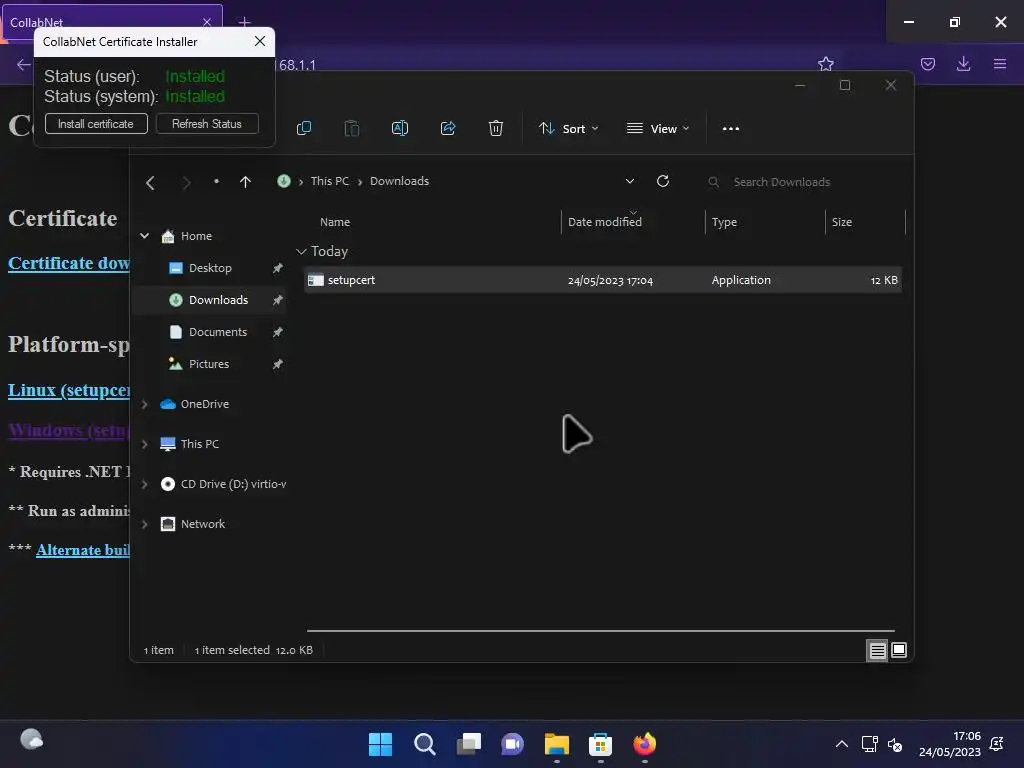
Task: Open Pictures in the navigation pane
Action: pyautogui.click(x=208, y=364)
